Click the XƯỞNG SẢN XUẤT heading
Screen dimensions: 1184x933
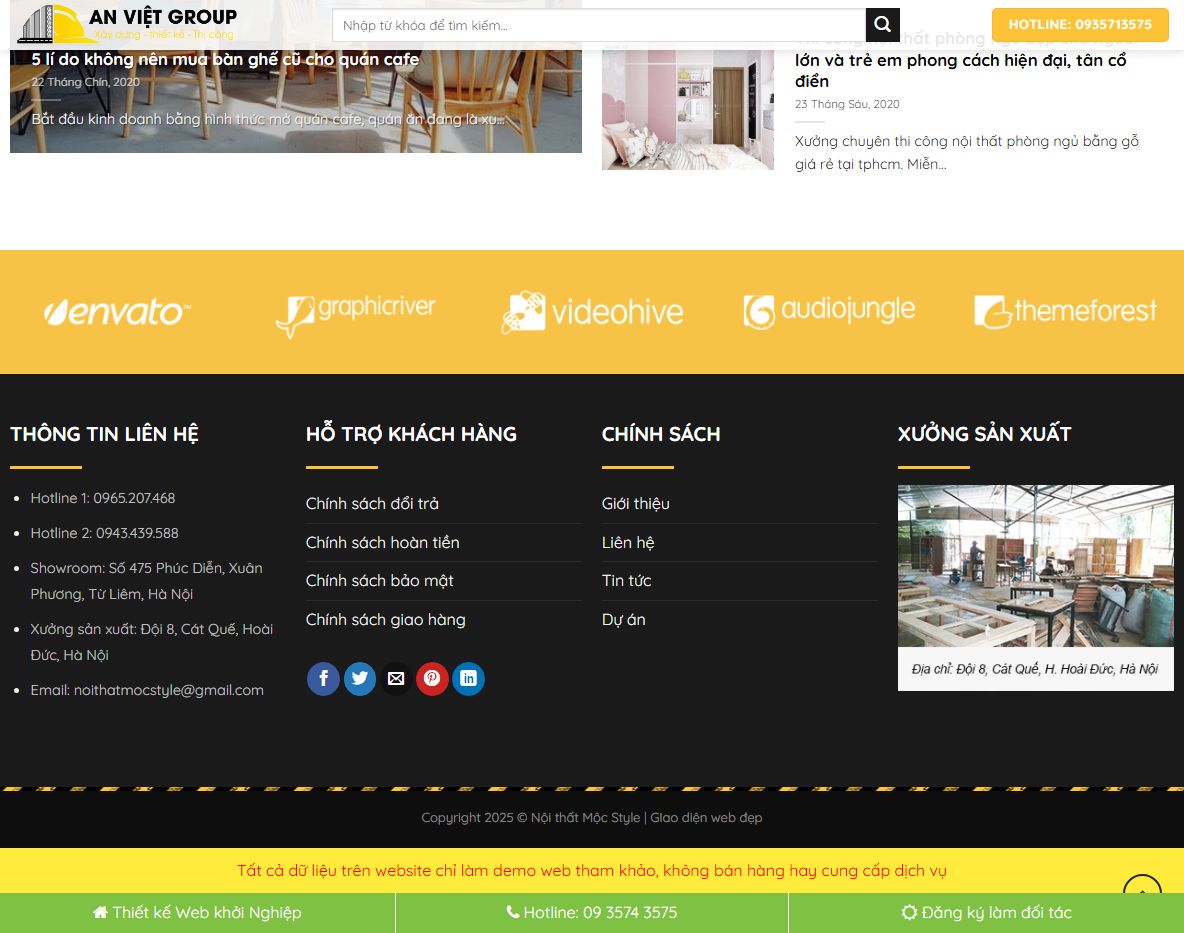[985, 434]
